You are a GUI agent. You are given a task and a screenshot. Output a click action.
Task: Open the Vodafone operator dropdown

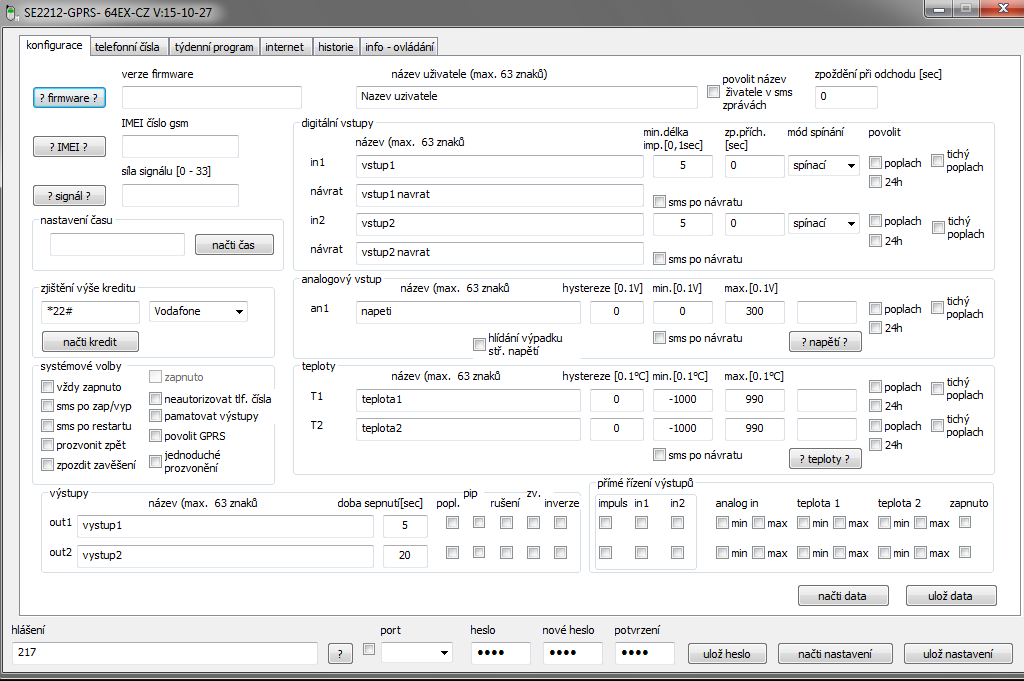(198, 312)
